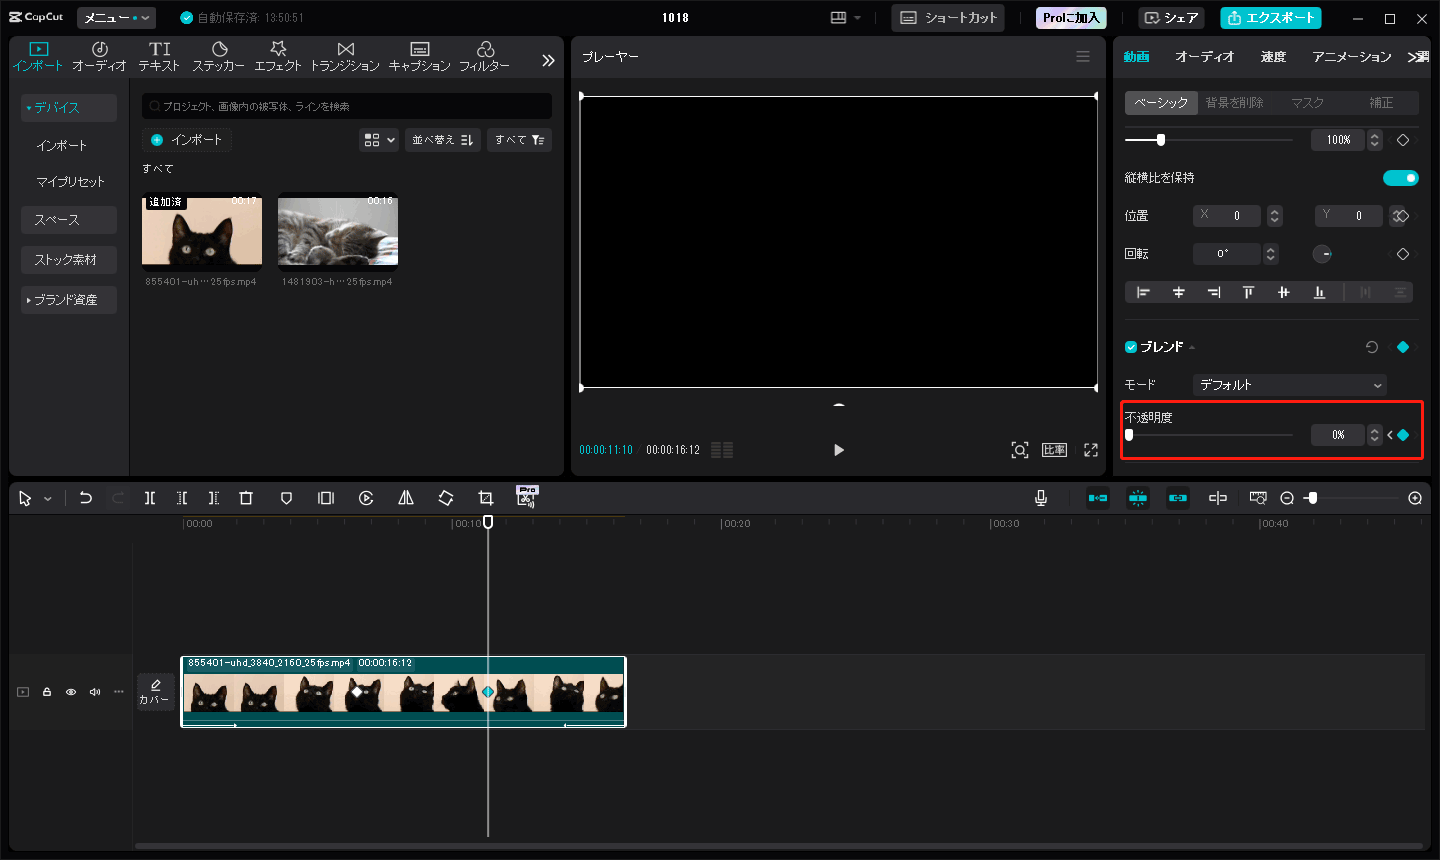The image size is (1440, 860).
Task: Open the トランジション tab
Action: click(345, 56)
